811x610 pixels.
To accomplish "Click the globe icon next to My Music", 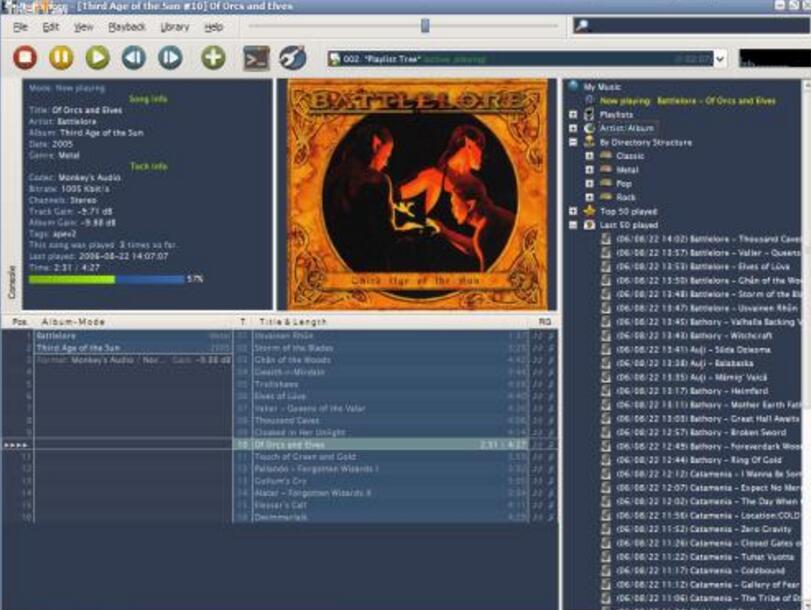I will (573, 86).
